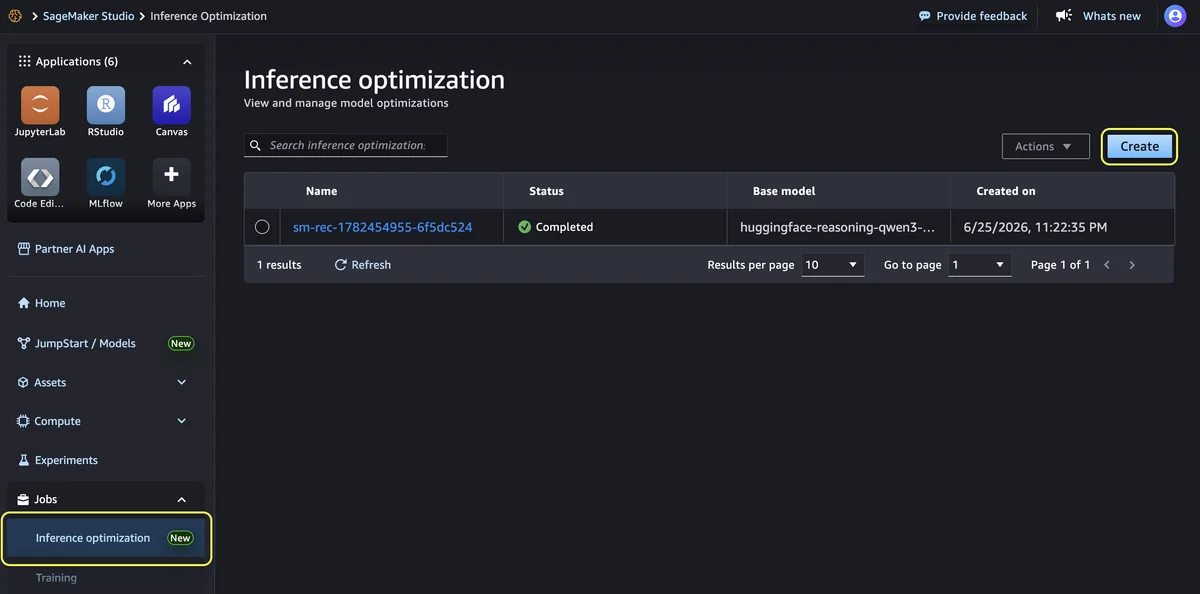Open the Results per page dropdown
The width and height of the screenshot is (1200, 594).
pyautogui.click(x=833, y=265)
